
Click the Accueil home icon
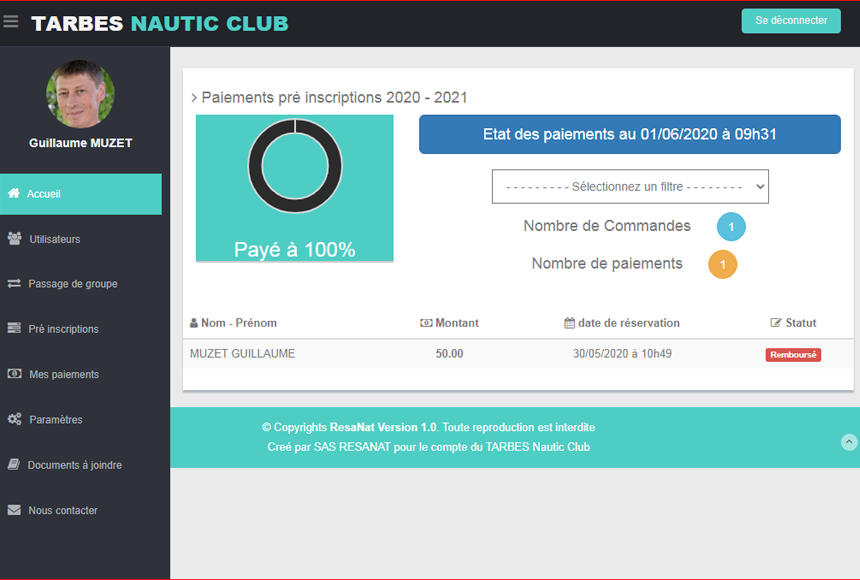(14, 193)
